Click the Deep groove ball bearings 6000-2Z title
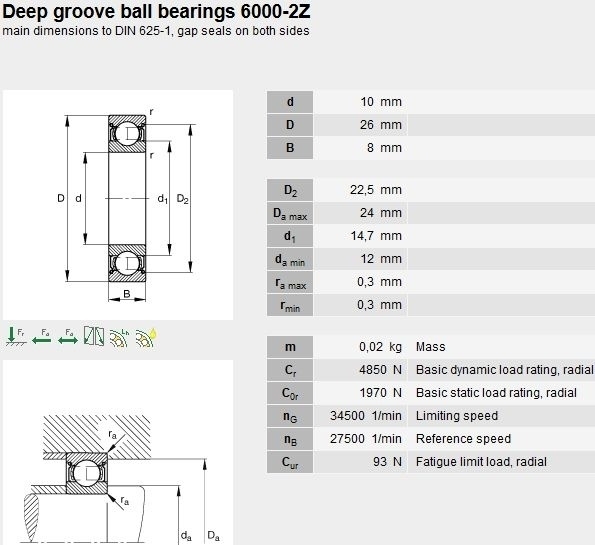This screenshot has height=545, width=595. 156,11
